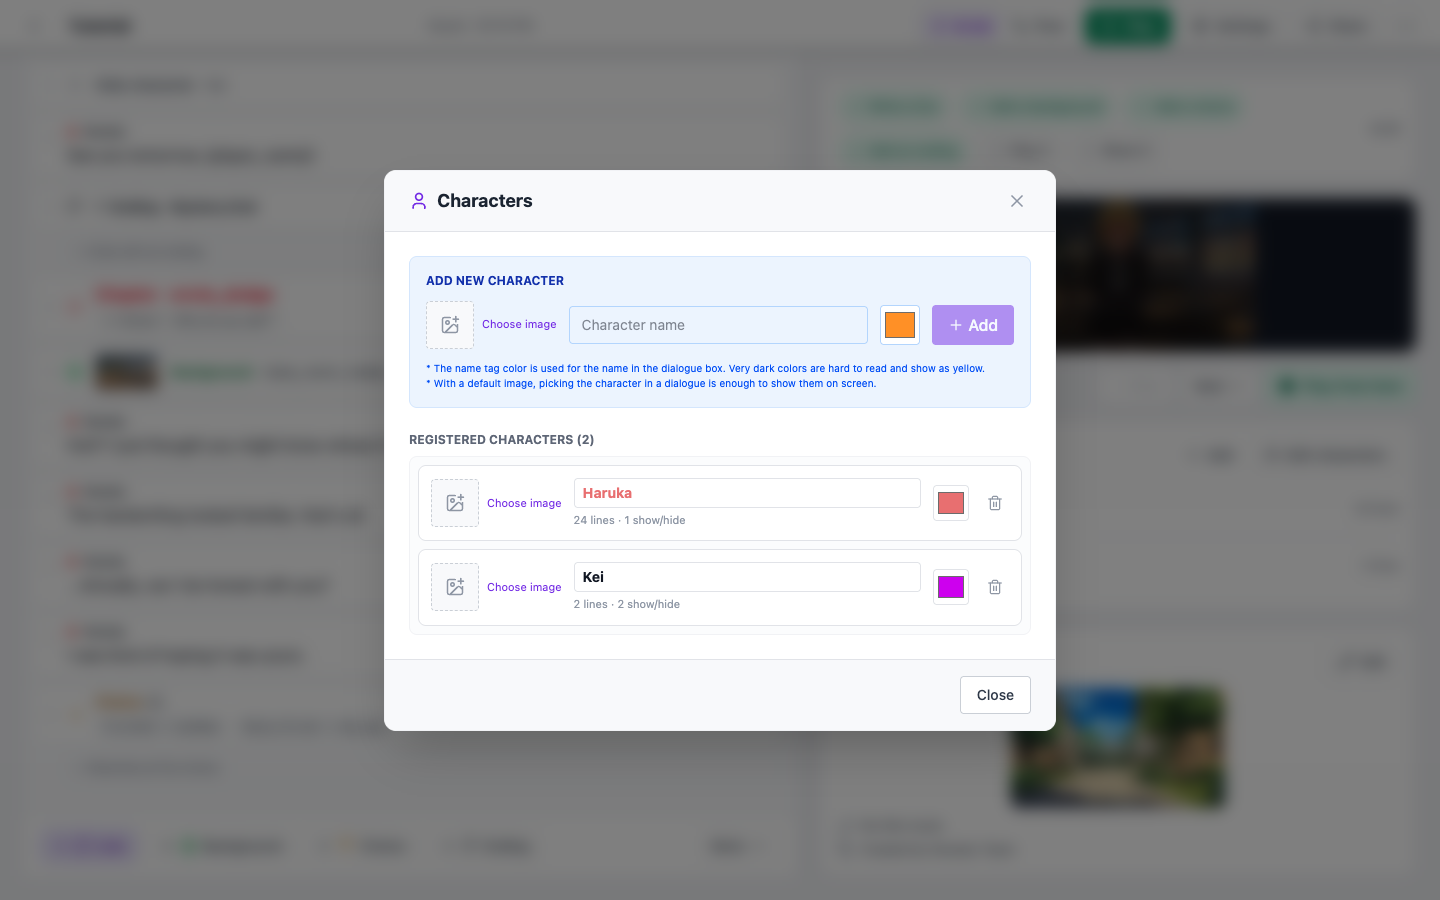Image resolution: width=1440 pixels, height=900 pixels.
Task: Click the Add button to register the character
Action: point(973,325)
